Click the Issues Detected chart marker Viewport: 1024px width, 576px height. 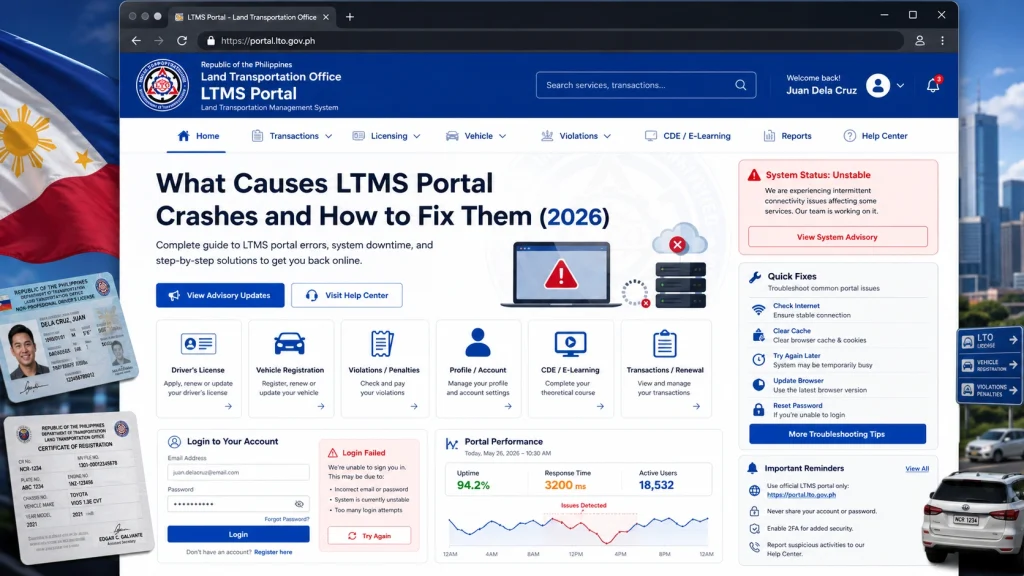click(583, 505)
